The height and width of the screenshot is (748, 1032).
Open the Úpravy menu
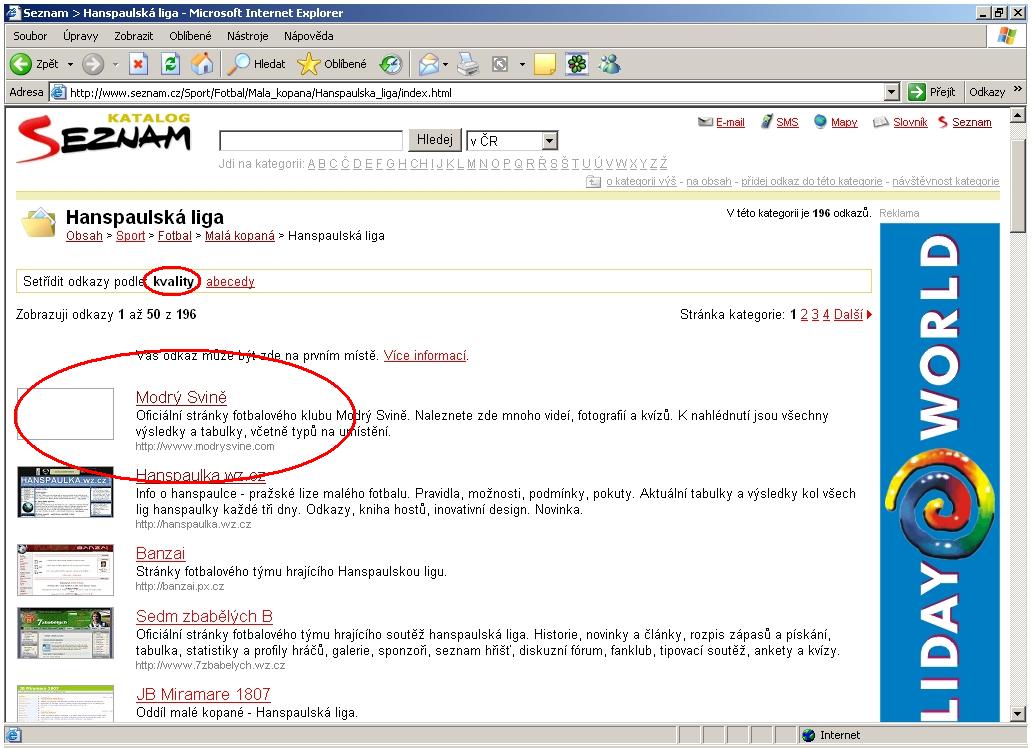point(80,36)
